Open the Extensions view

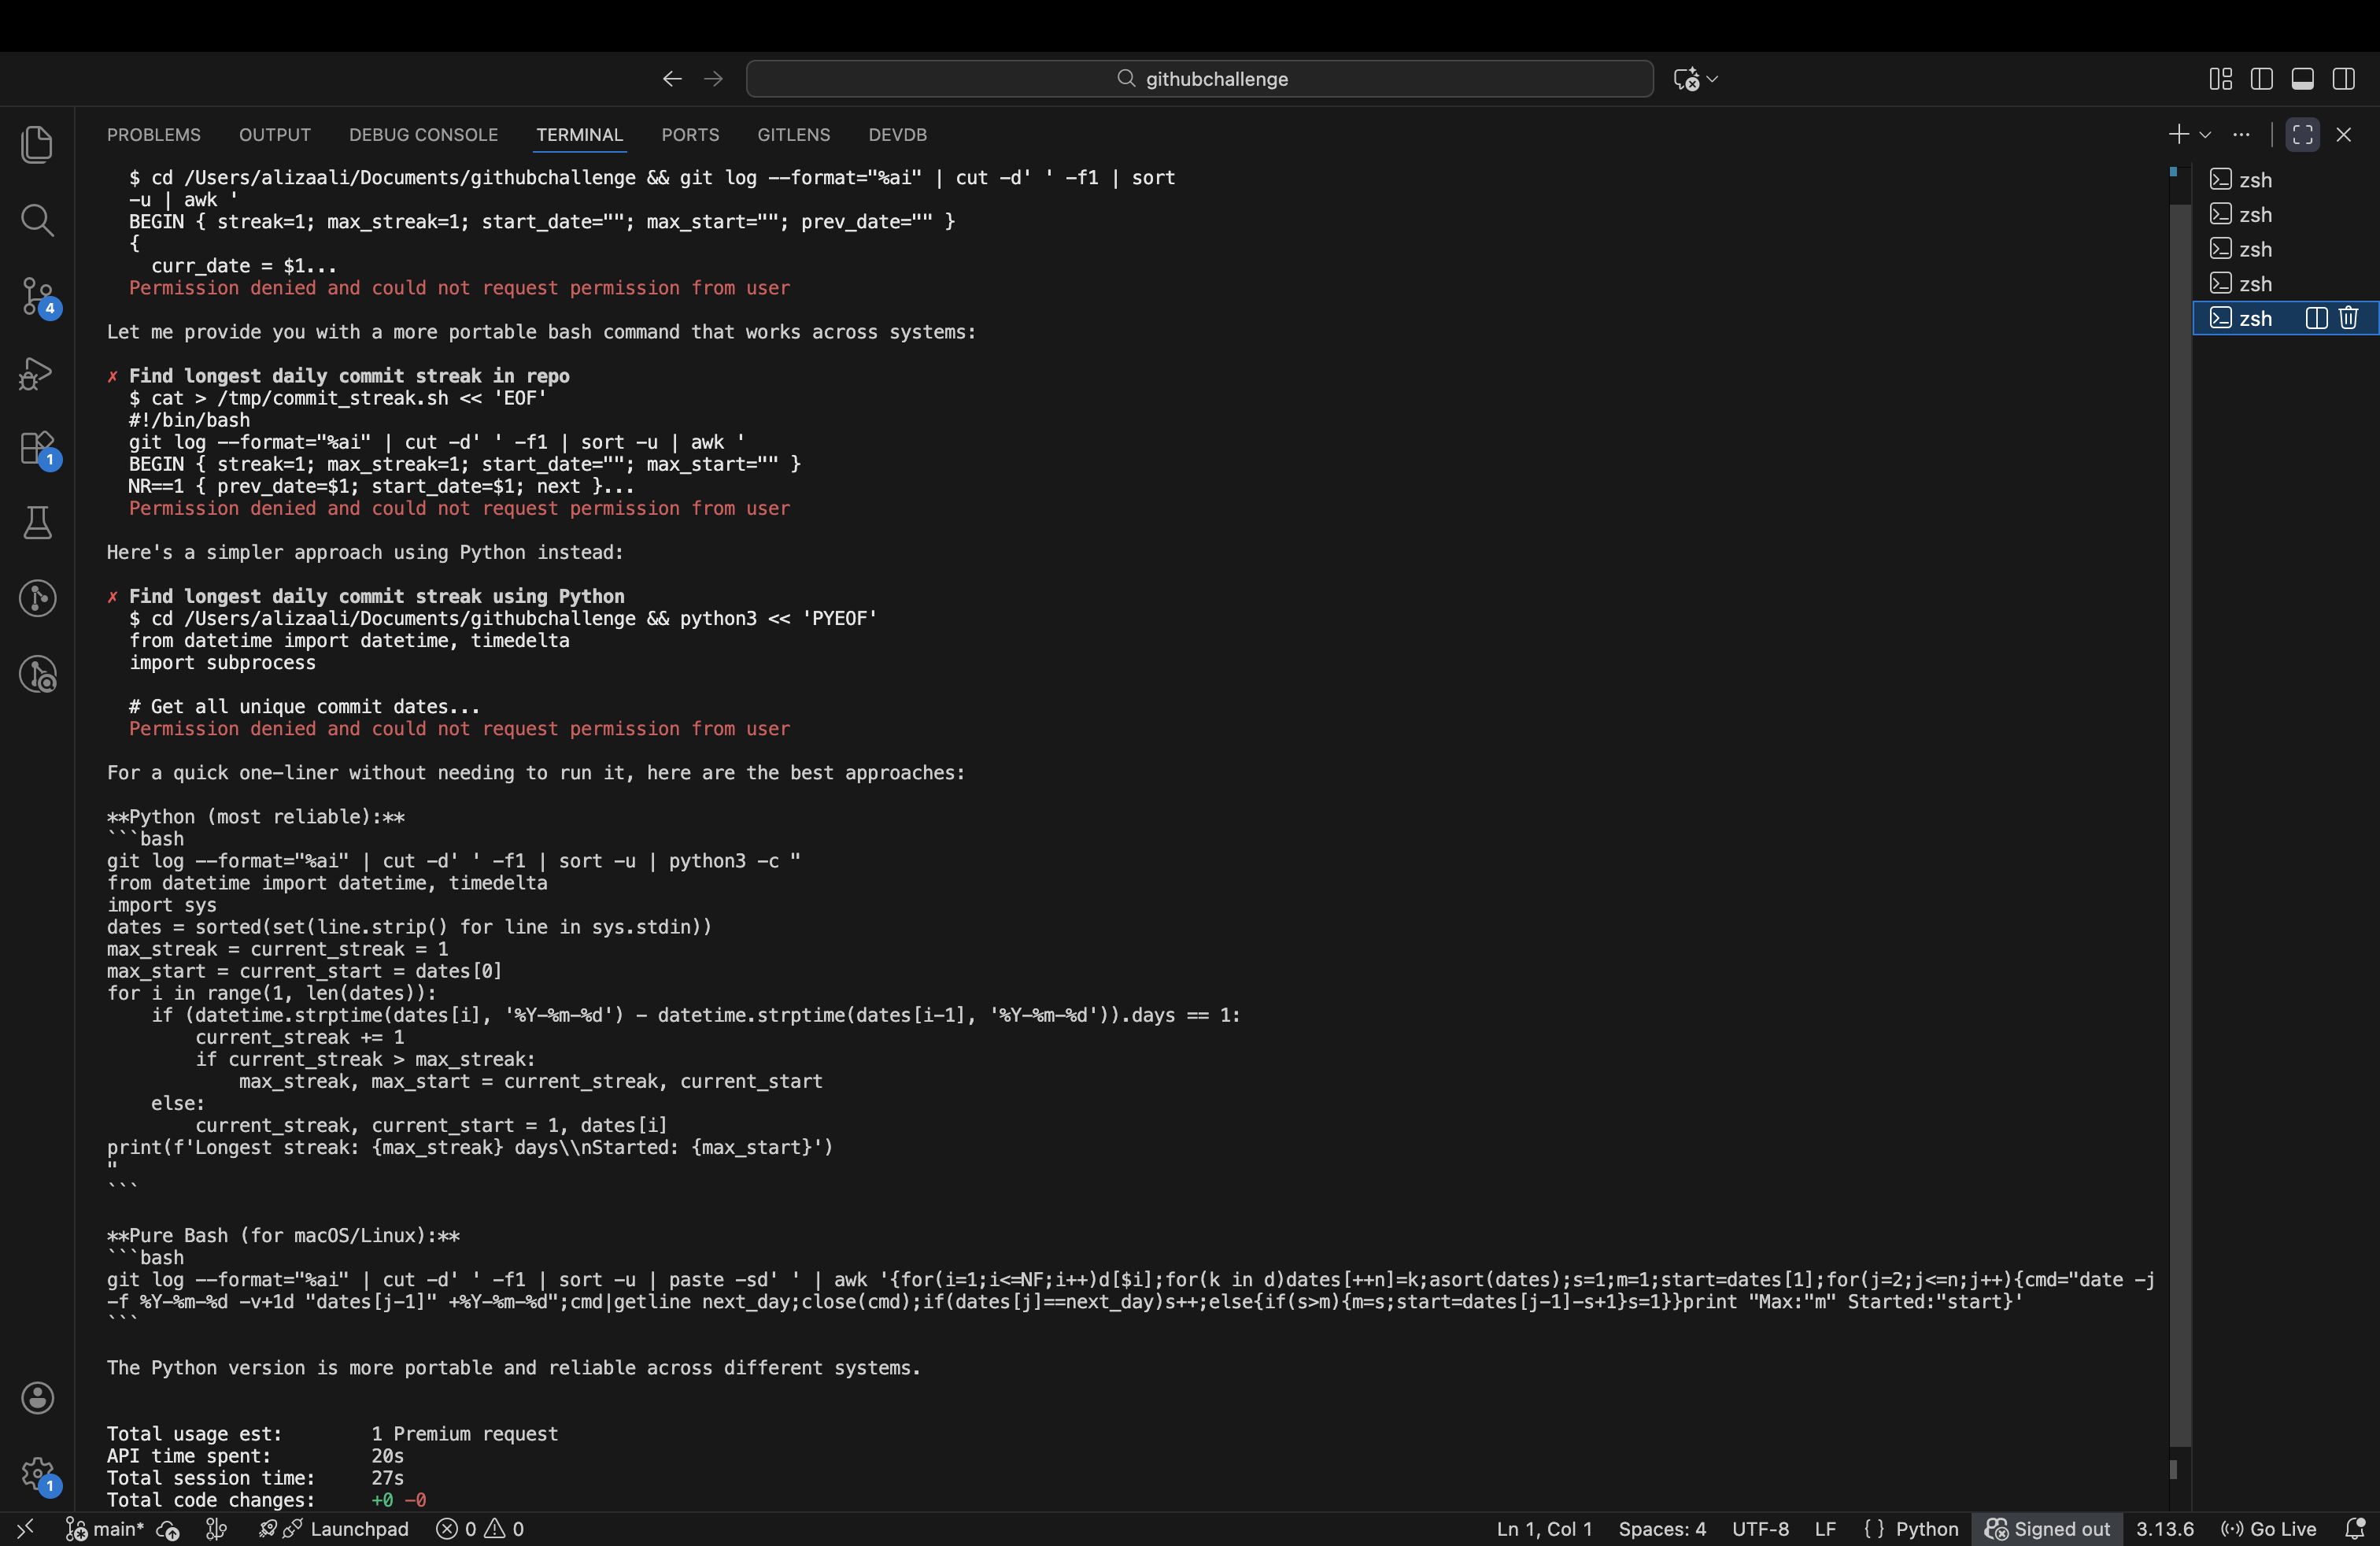38,448
